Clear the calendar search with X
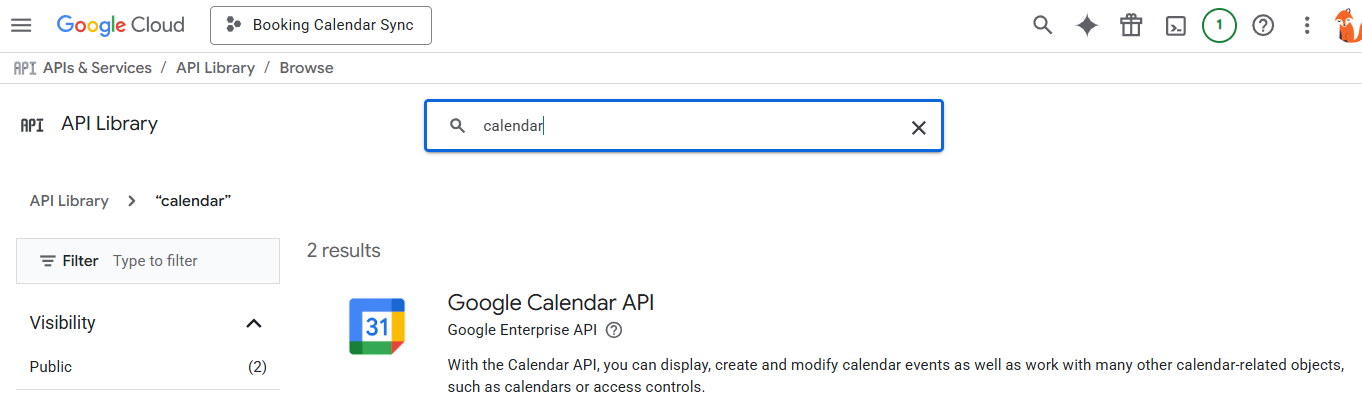The width and height of the screenshot is (1362, 411). coord(918,127)
